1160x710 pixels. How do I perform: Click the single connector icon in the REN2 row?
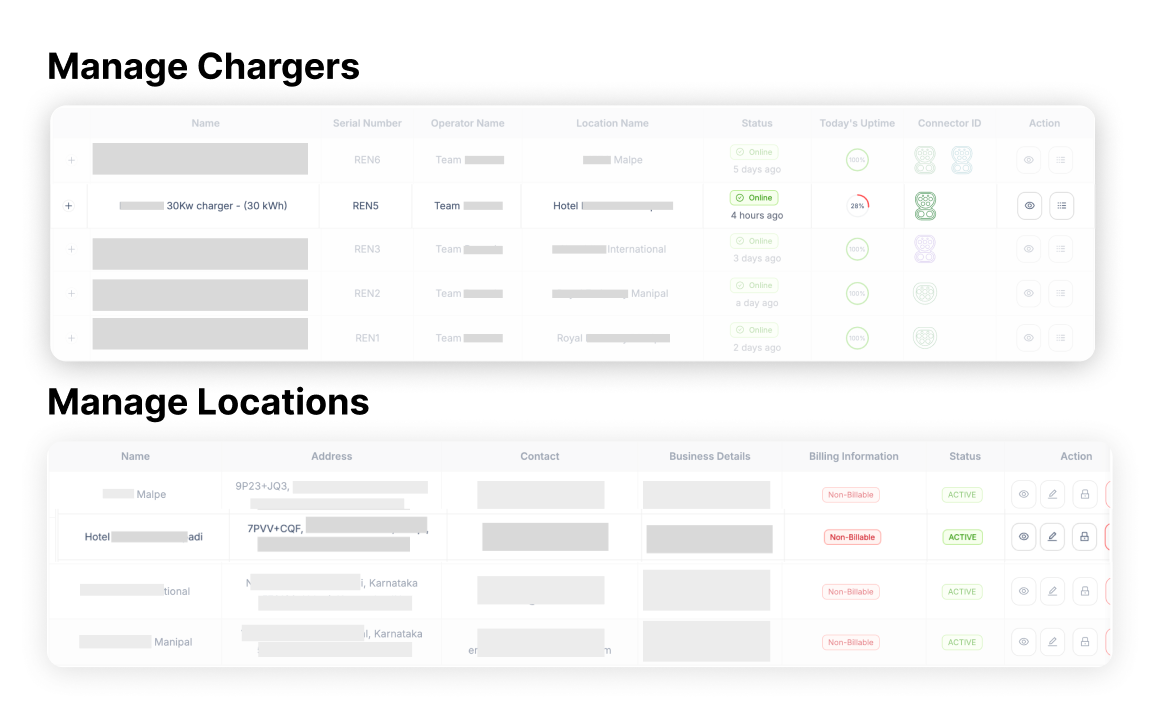(925, 293)
